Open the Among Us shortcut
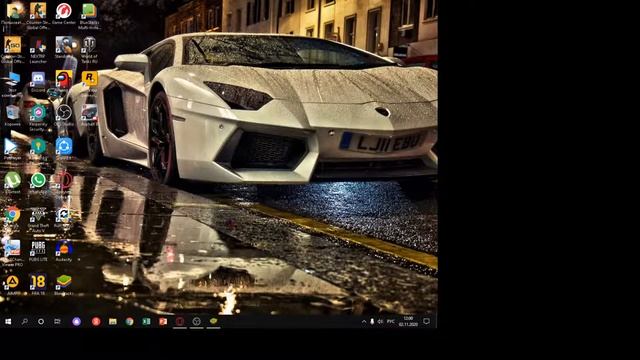This screenshot has height=360, width=640. pyautogui.click(x=64, y=79)
